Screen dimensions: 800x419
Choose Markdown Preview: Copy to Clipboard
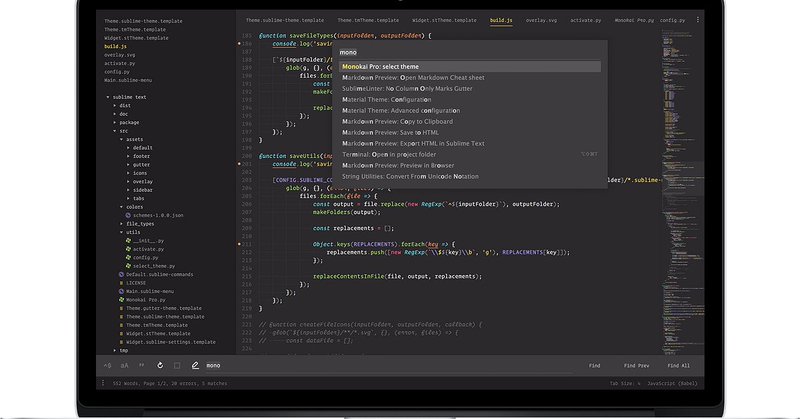click(x=469, y=121)
